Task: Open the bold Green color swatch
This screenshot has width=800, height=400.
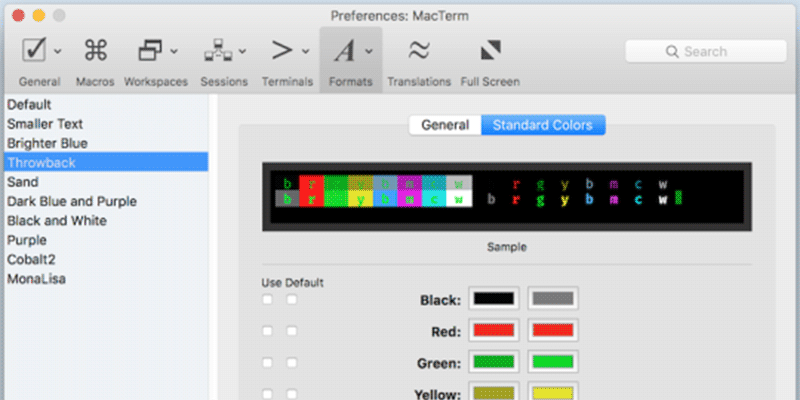Action: tap(553, 362)
